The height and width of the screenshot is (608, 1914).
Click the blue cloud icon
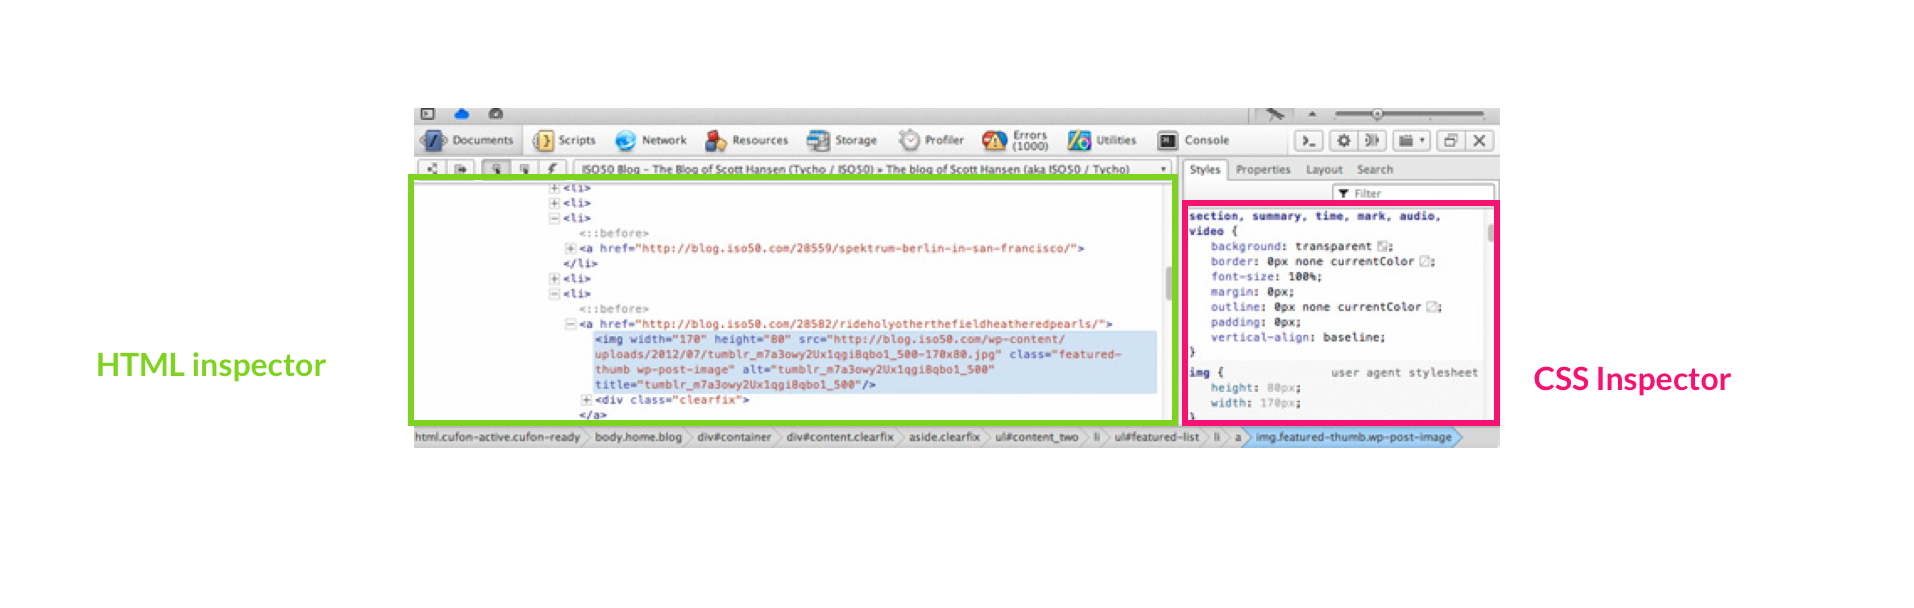pos(461,114)
